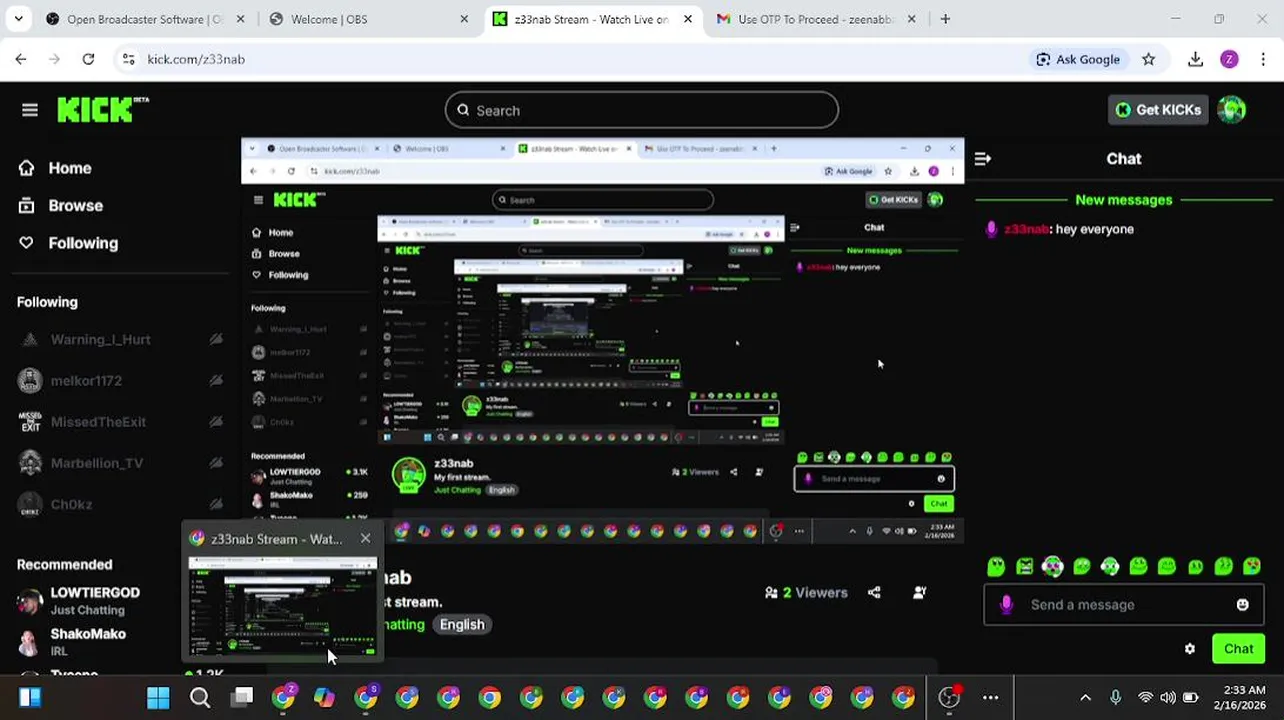
Task: Click the purple microphone chat identity icon
Action: (1006, 605)
